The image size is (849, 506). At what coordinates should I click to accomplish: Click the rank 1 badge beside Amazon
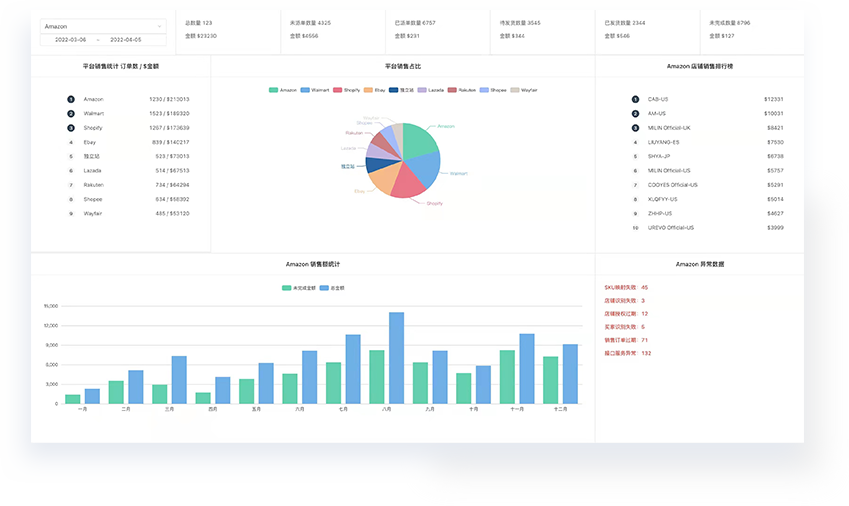click(71, 99)
